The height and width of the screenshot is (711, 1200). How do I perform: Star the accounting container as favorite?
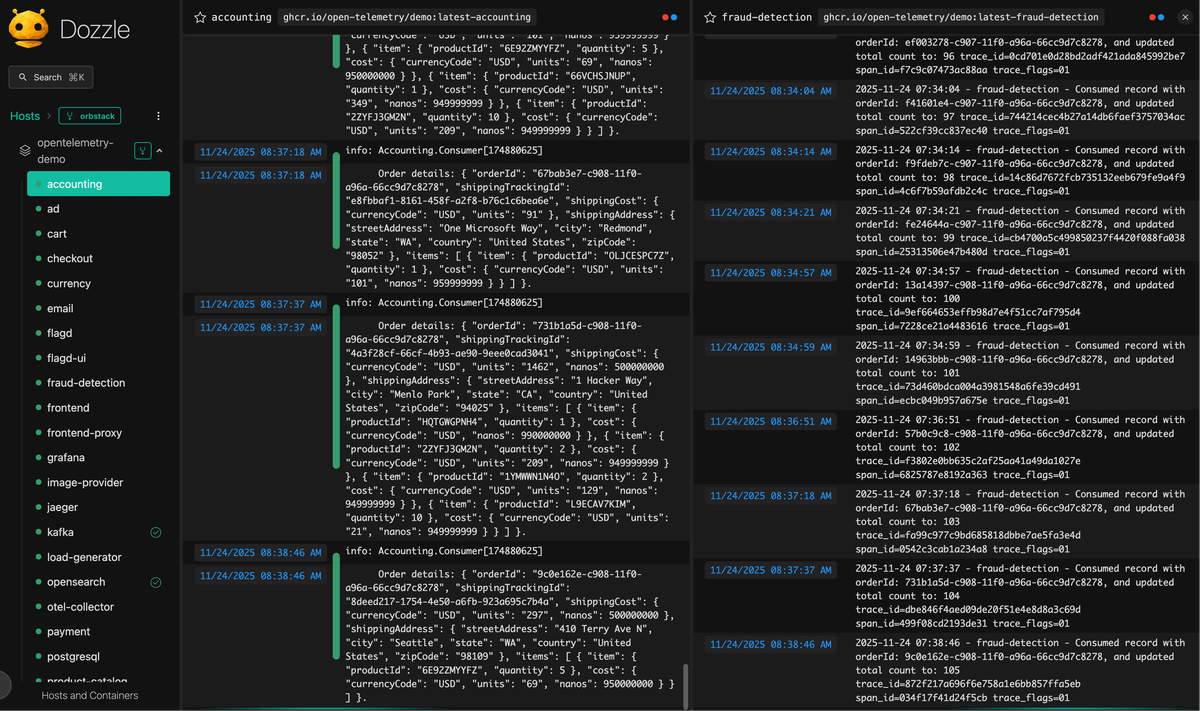click(200, 17)
